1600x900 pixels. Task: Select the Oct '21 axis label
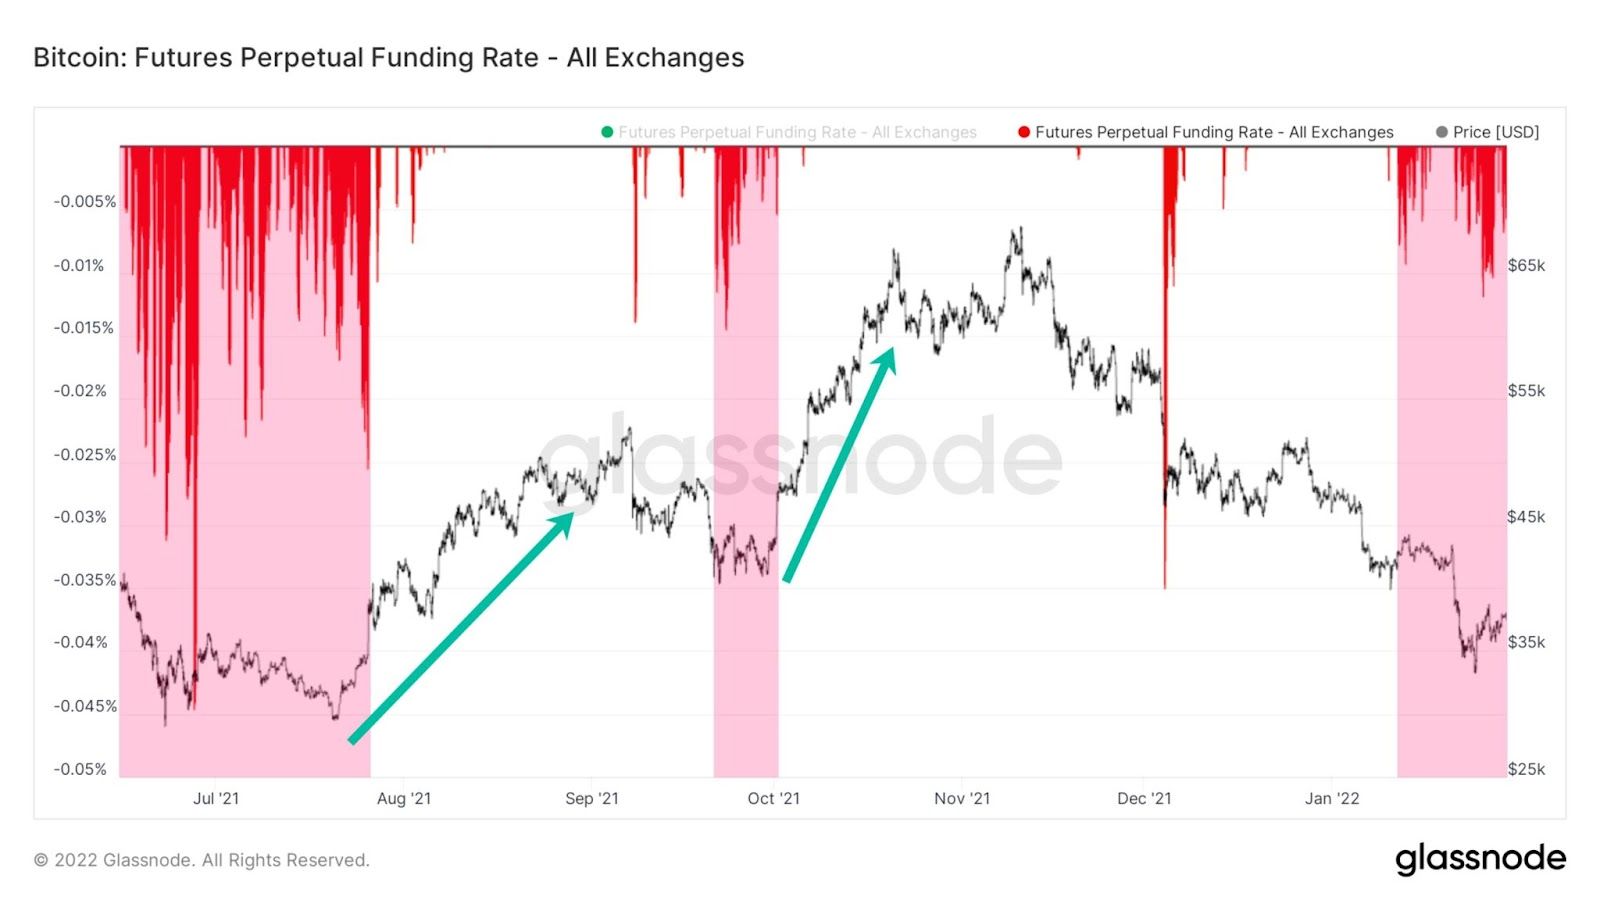(774, 798)
